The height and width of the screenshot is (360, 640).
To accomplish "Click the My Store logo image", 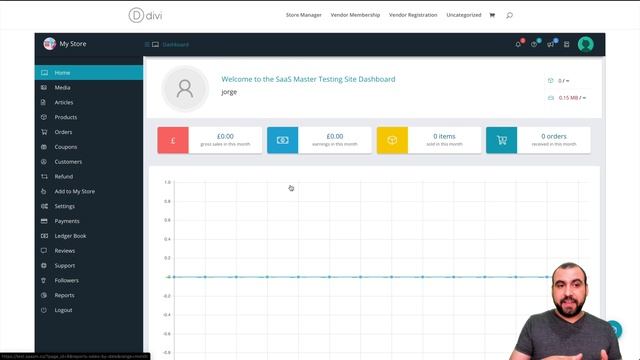I will point(49,44).
